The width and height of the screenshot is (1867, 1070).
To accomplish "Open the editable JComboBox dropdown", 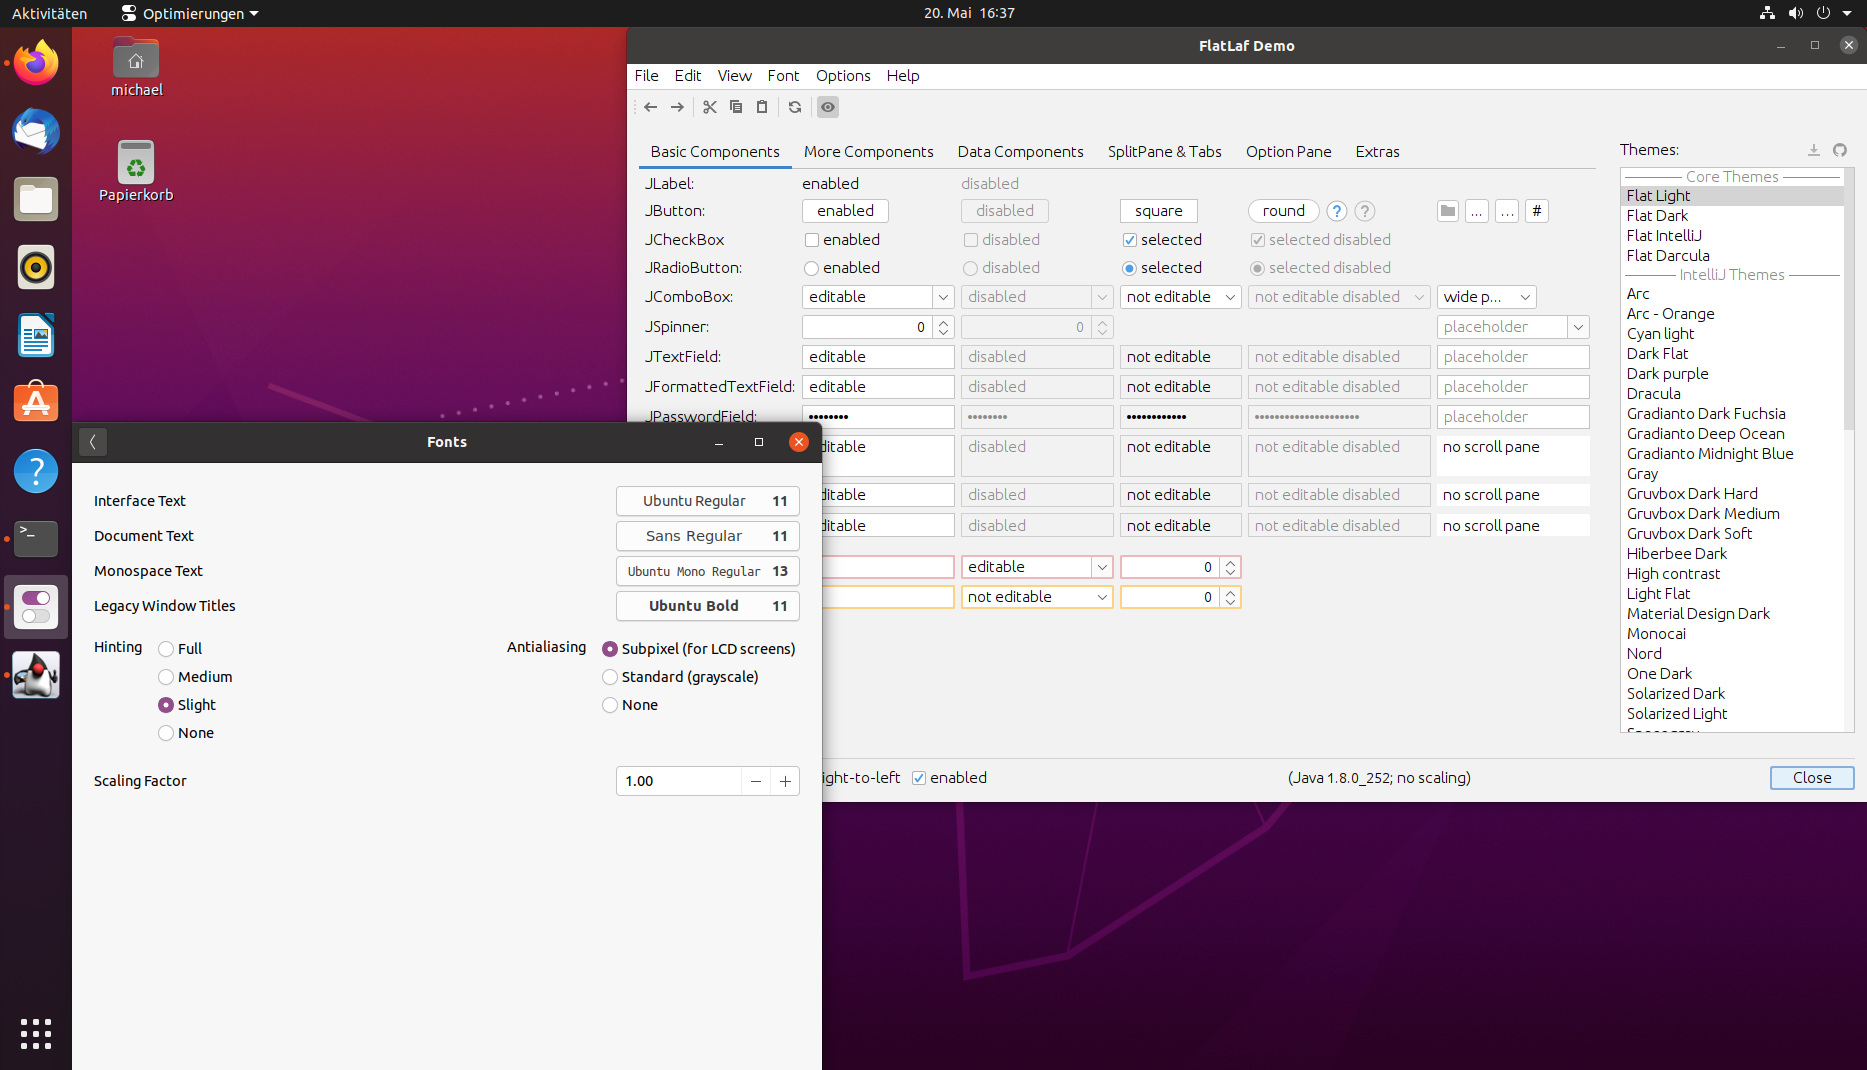I will [942, 297].
